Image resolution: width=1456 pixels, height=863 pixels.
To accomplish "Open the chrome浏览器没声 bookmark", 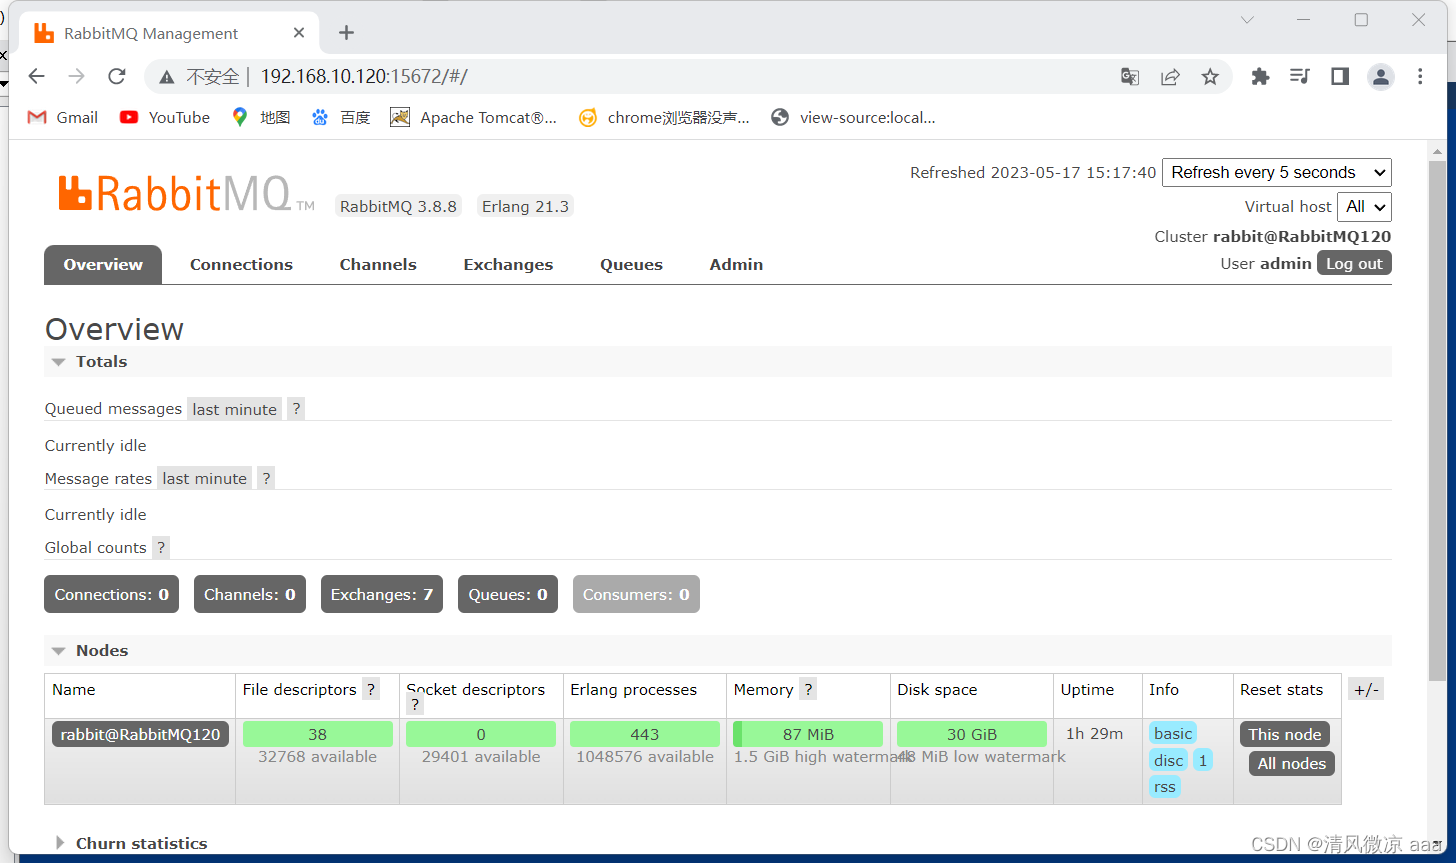I will click(x=664, y=117).
